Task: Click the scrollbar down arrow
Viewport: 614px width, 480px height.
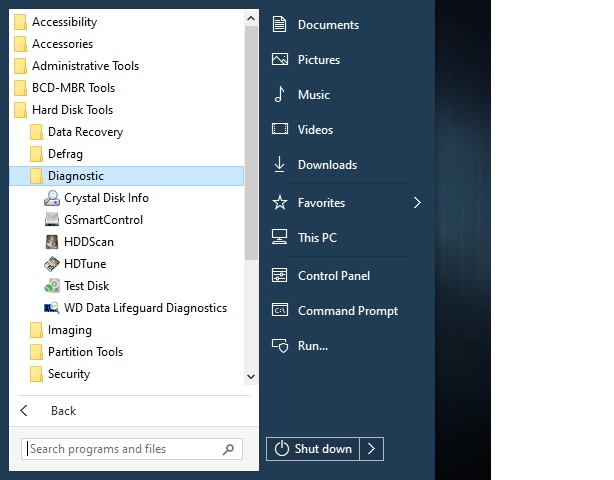Action: point(251,377)
